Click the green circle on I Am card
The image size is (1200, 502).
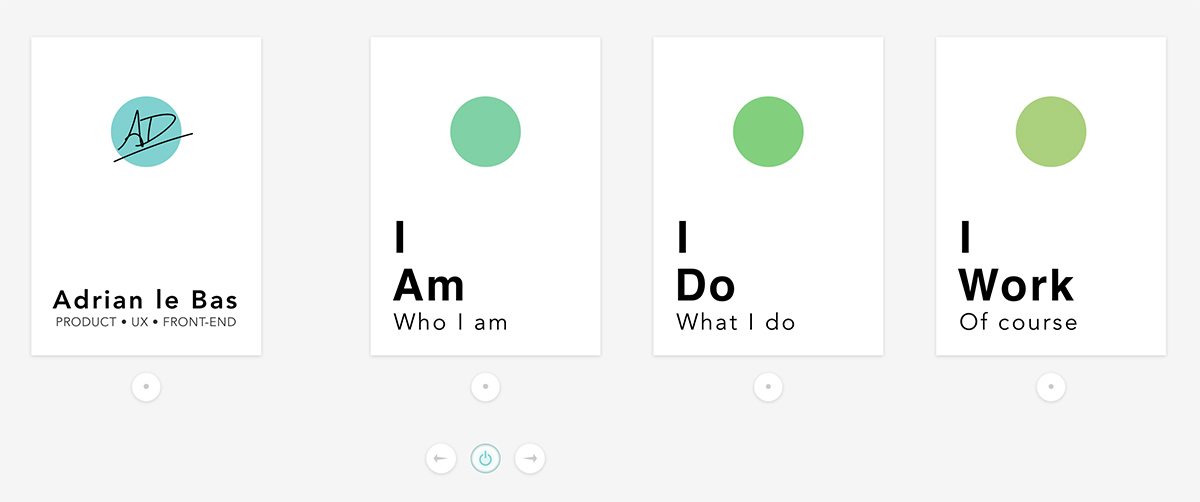[x=485, y=132]
